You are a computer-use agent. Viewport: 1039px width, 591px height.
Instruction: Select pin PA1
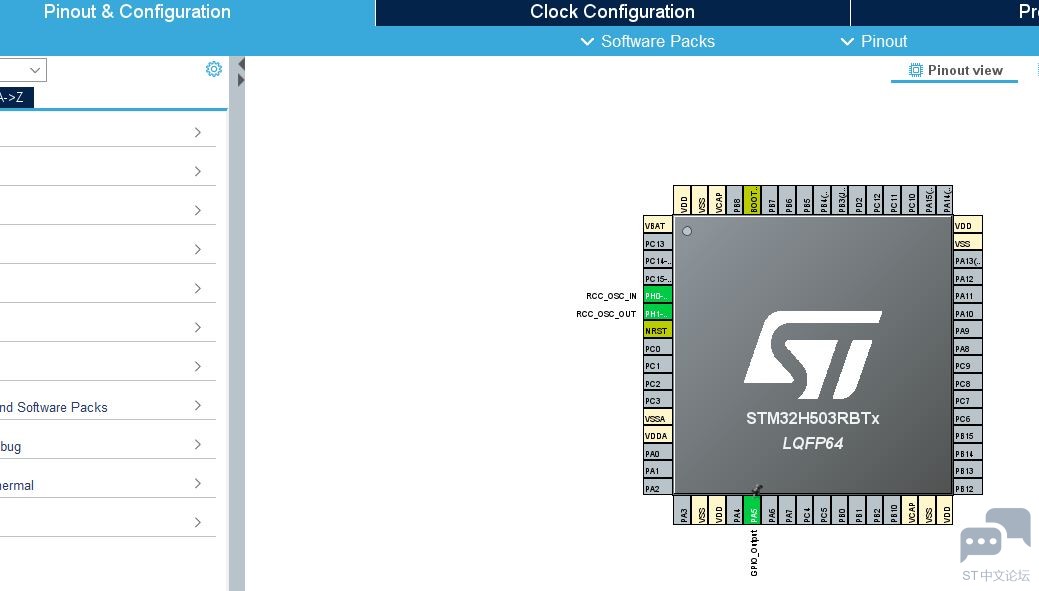657,470
